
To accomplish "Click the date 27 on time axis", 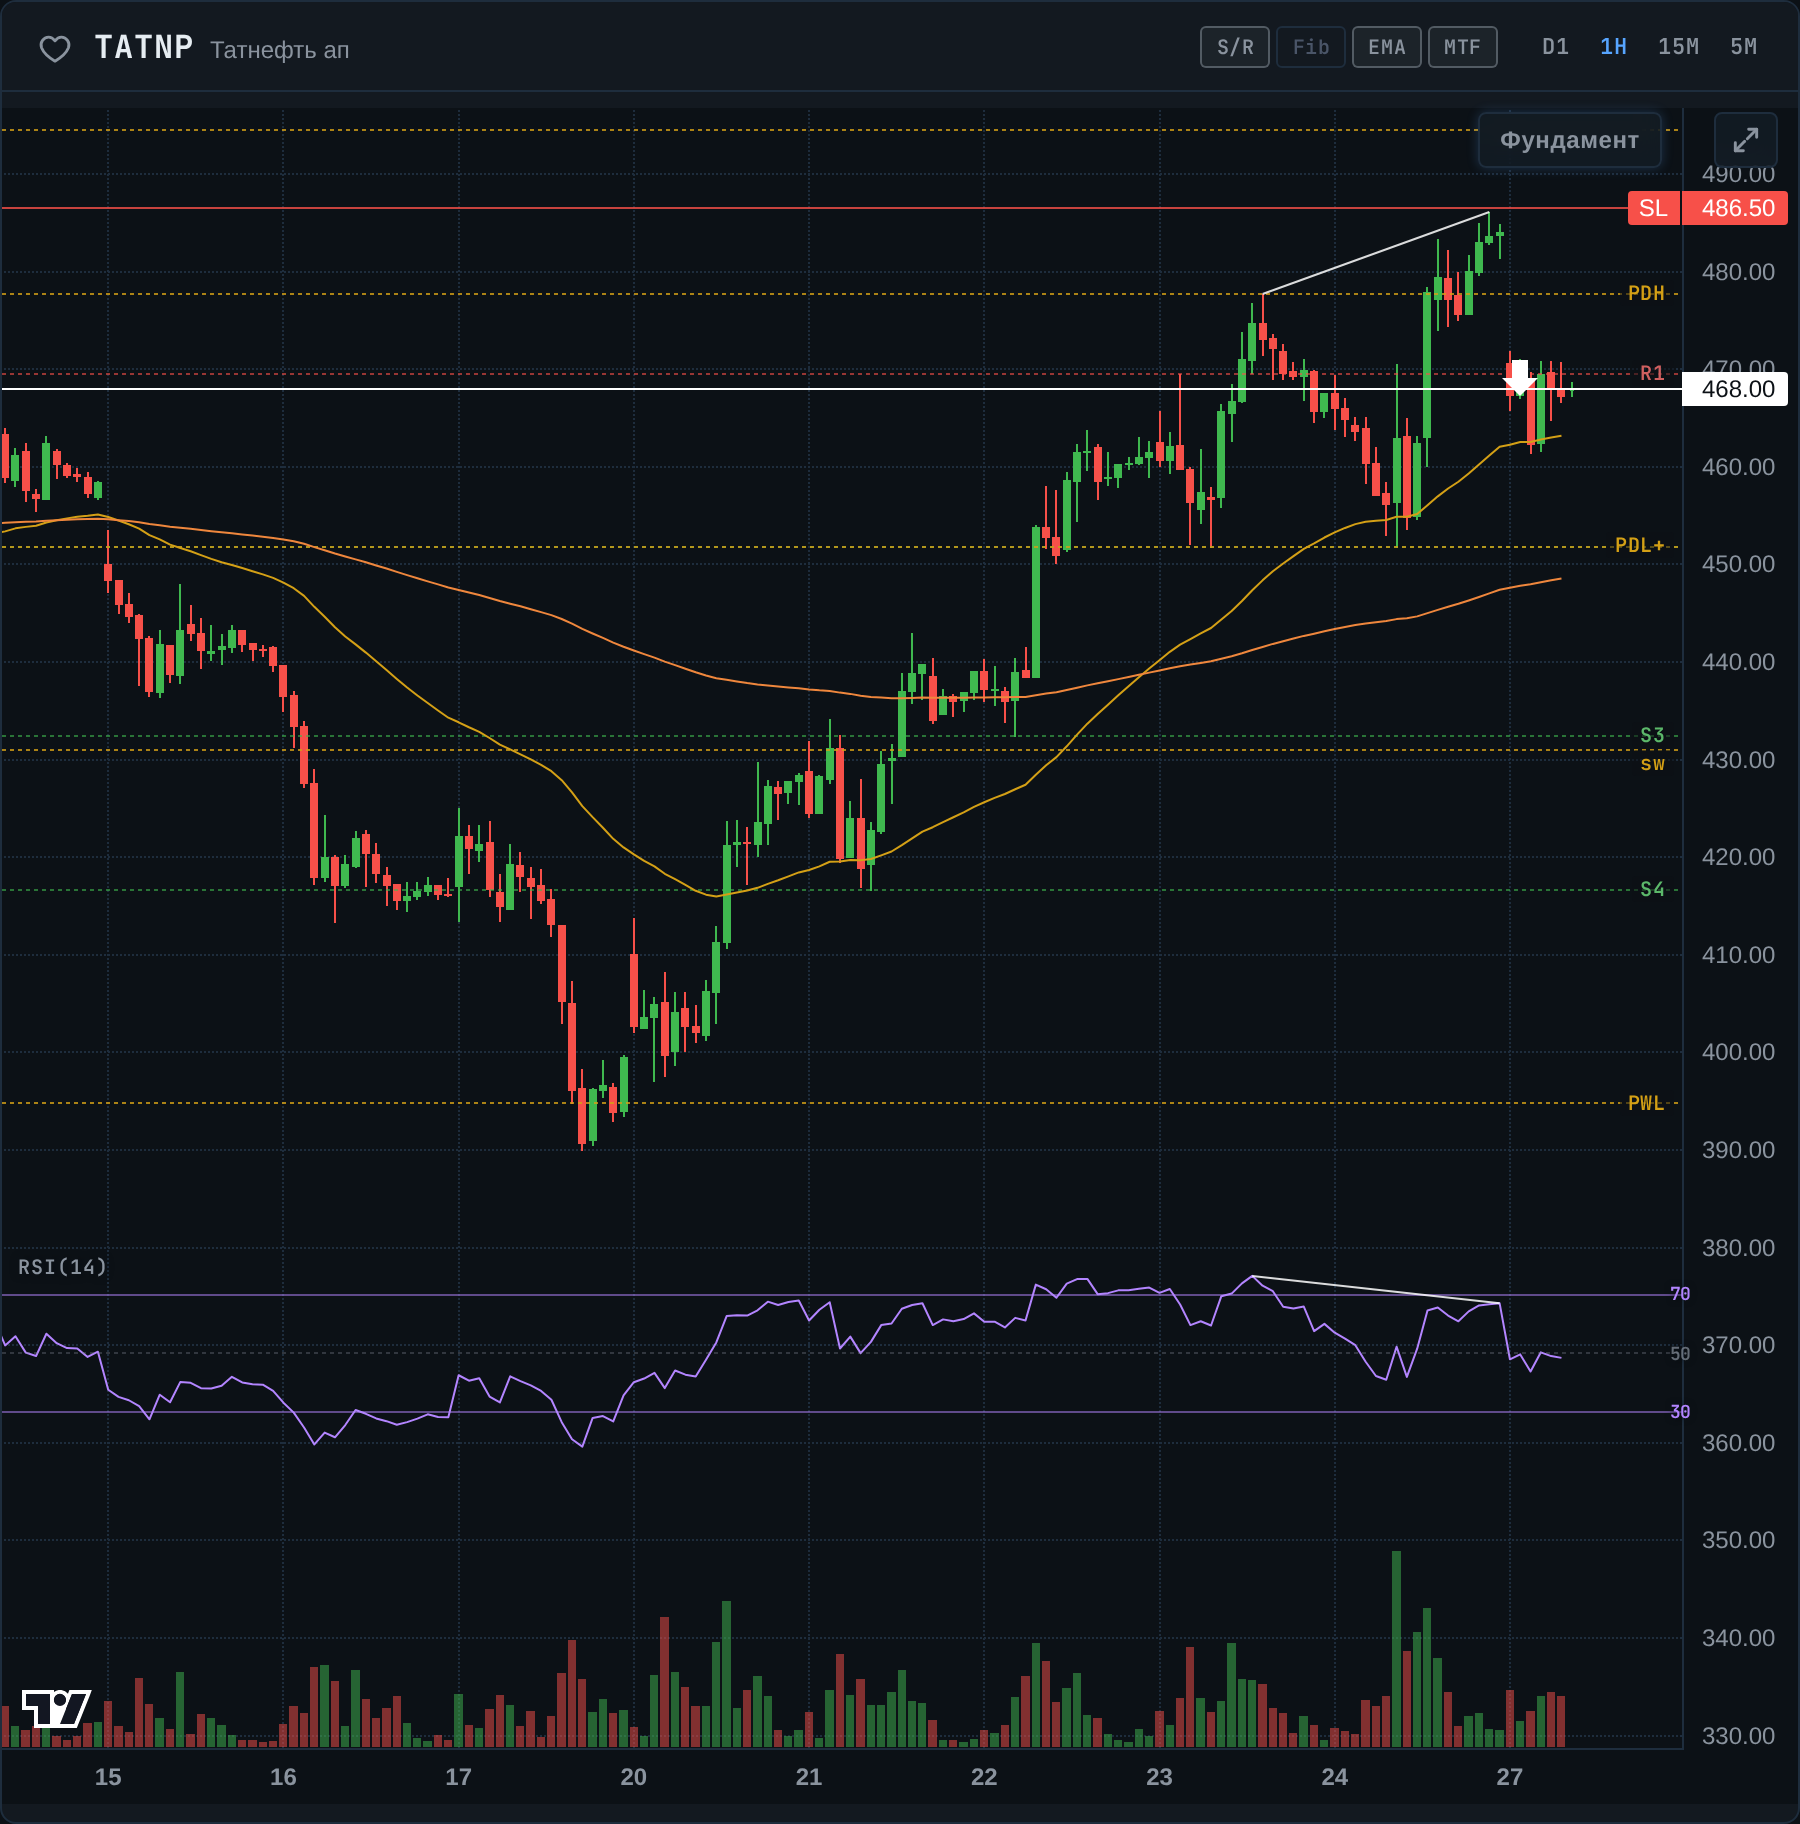I will (x=1509, y=1777).
